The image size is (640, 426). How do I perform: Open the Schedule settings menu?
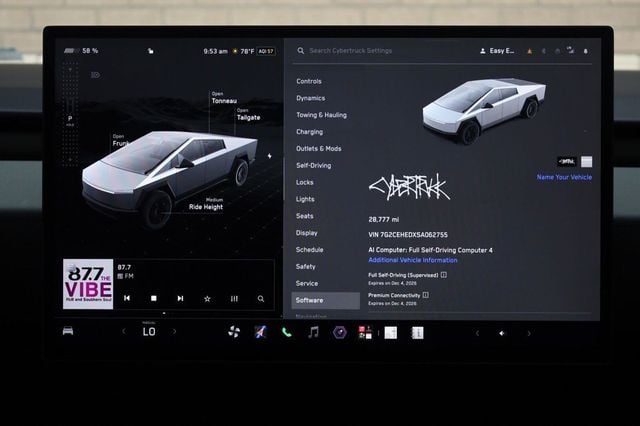click(x=309, y=249)
